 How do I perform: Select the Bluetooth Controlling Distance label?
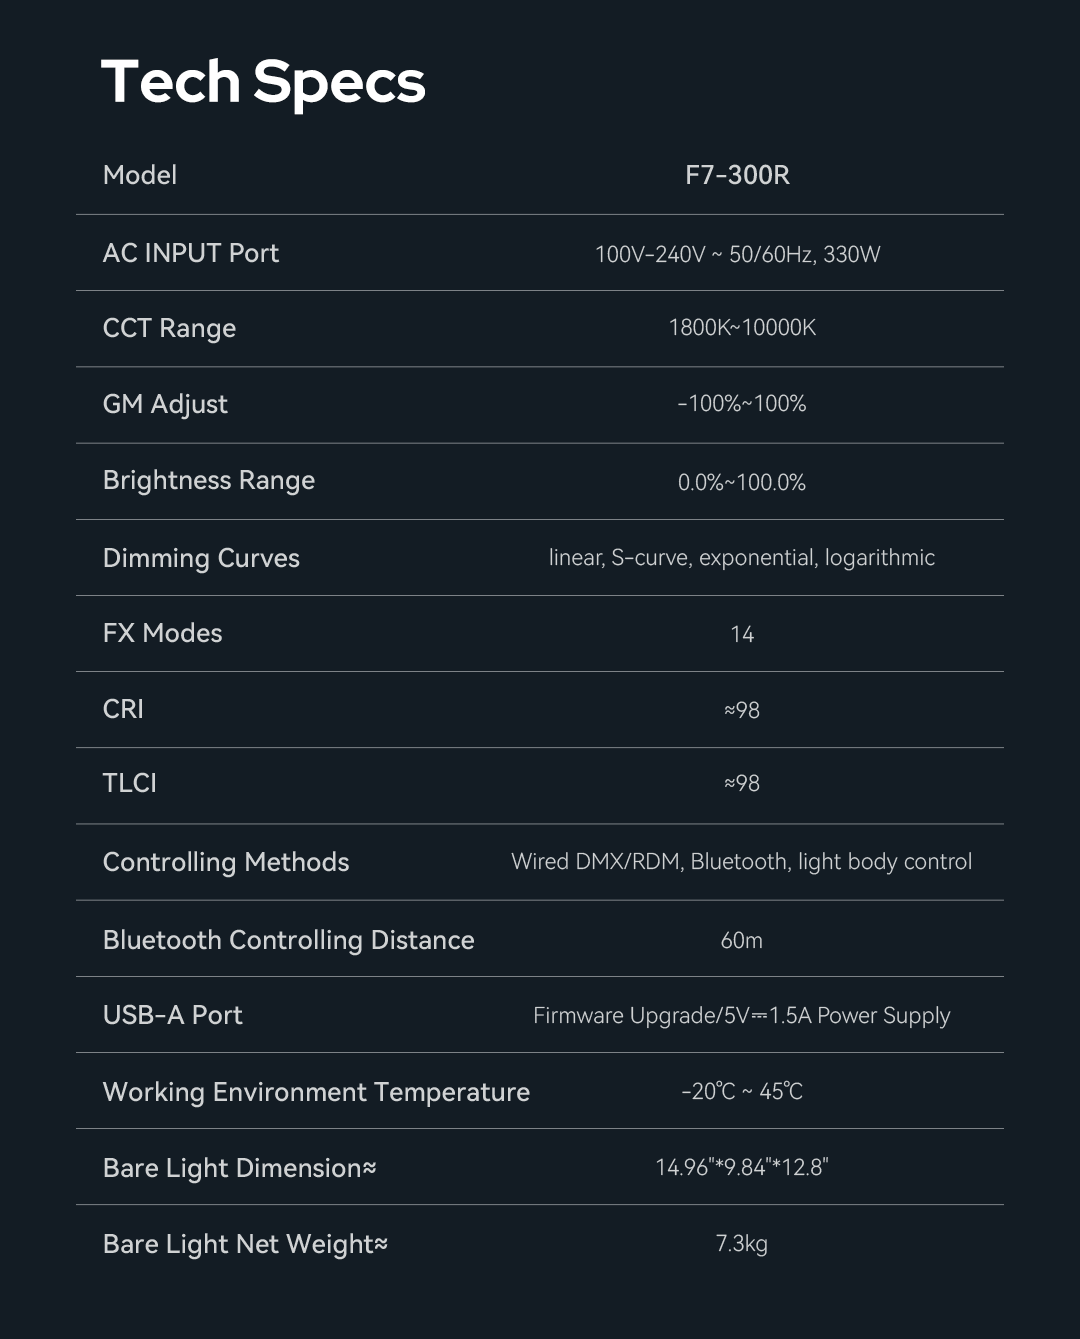point(288,940)
